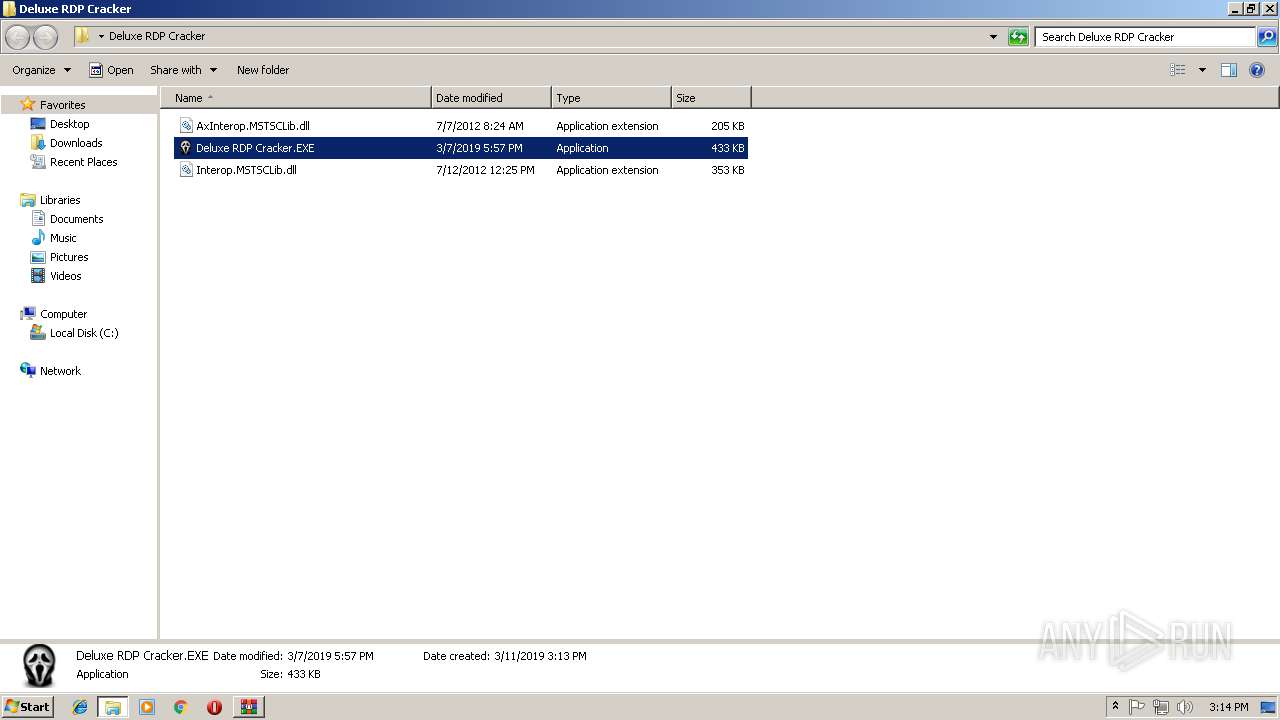Click the New folder button

pos(263,70)
